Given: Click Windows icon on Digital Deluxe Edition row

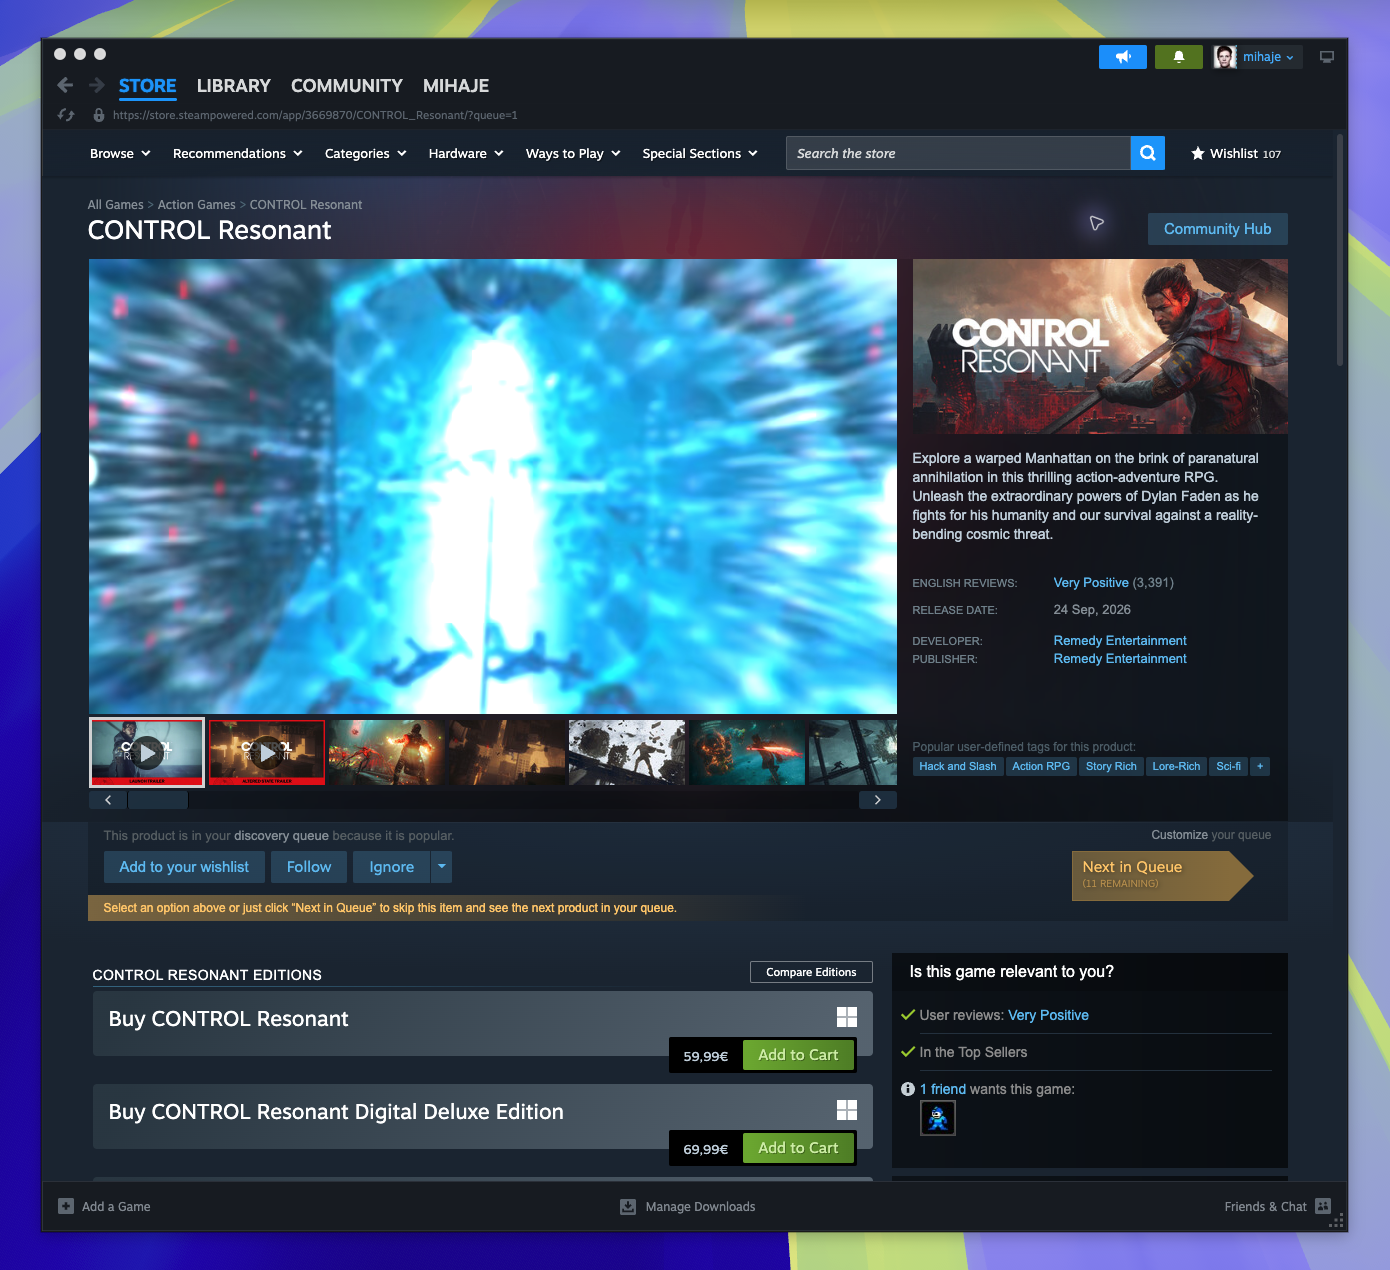Looking at the screenshot, I should point(847,1110).
